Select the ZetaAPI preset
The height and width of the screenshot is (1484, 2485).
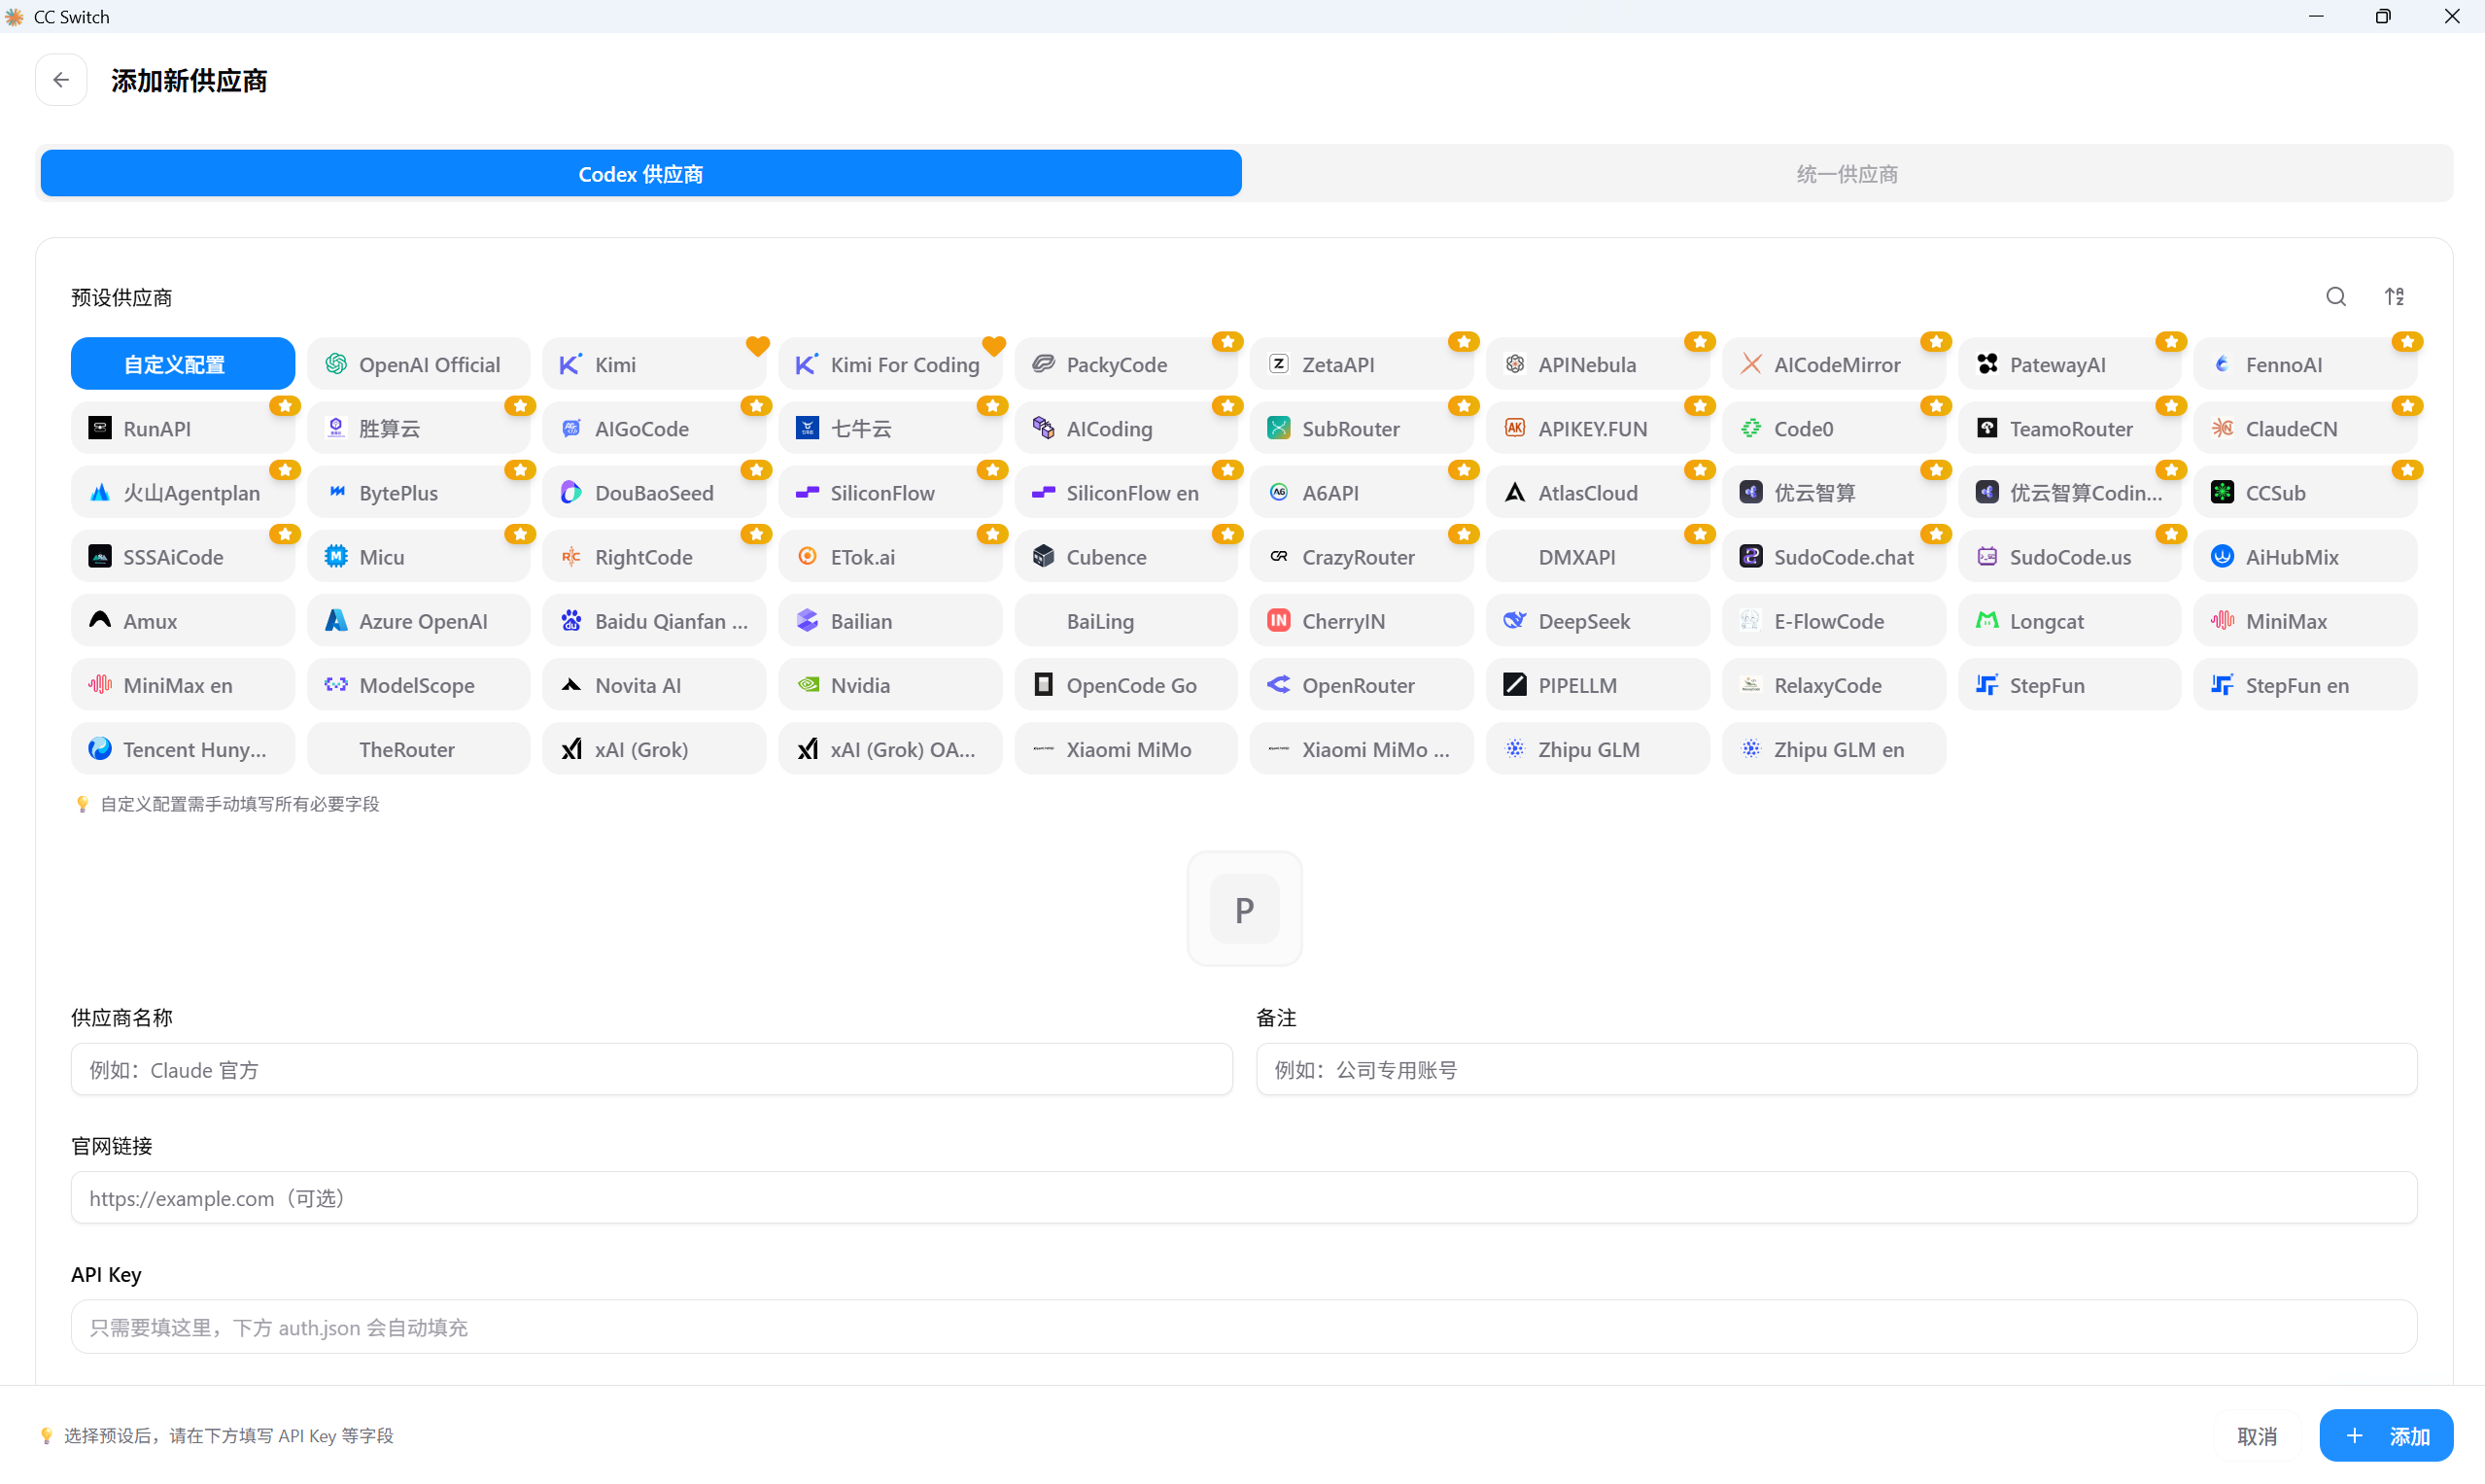(x=1362, y=364)
